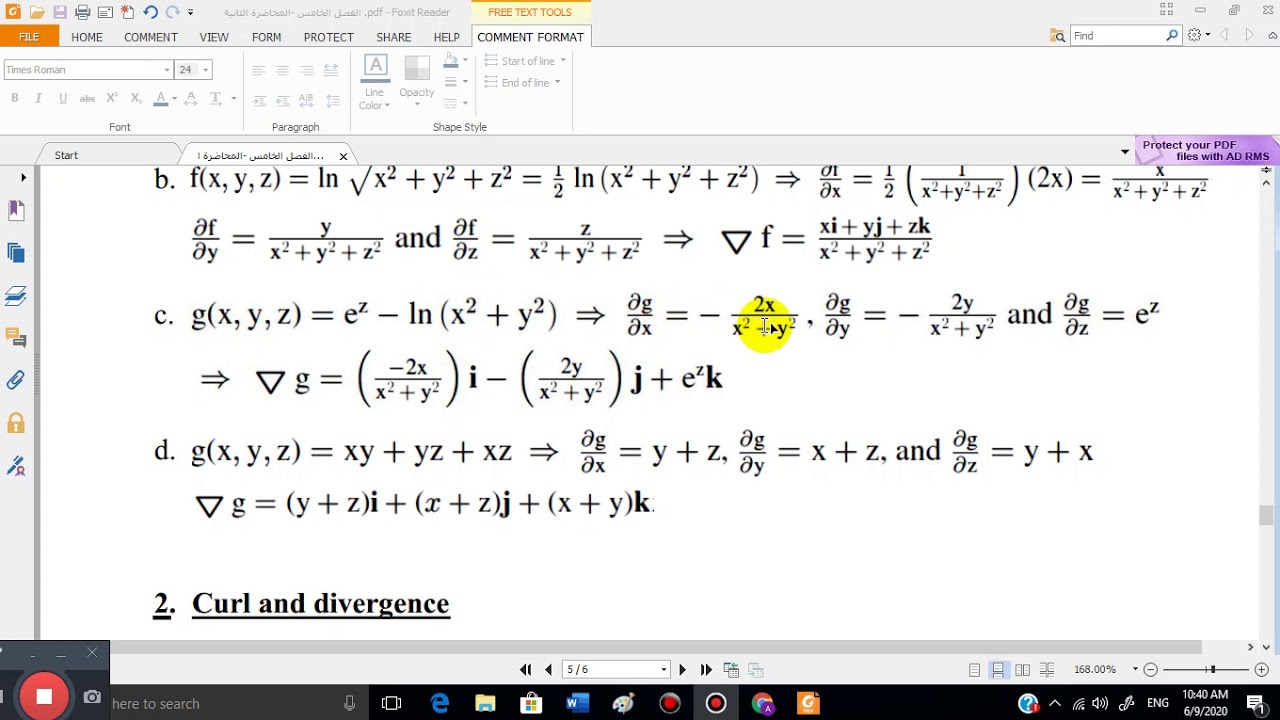The image size is (1280, 720).
Task: Open the Attachments paperclip panel icon
Action: (x=16, y=380)
